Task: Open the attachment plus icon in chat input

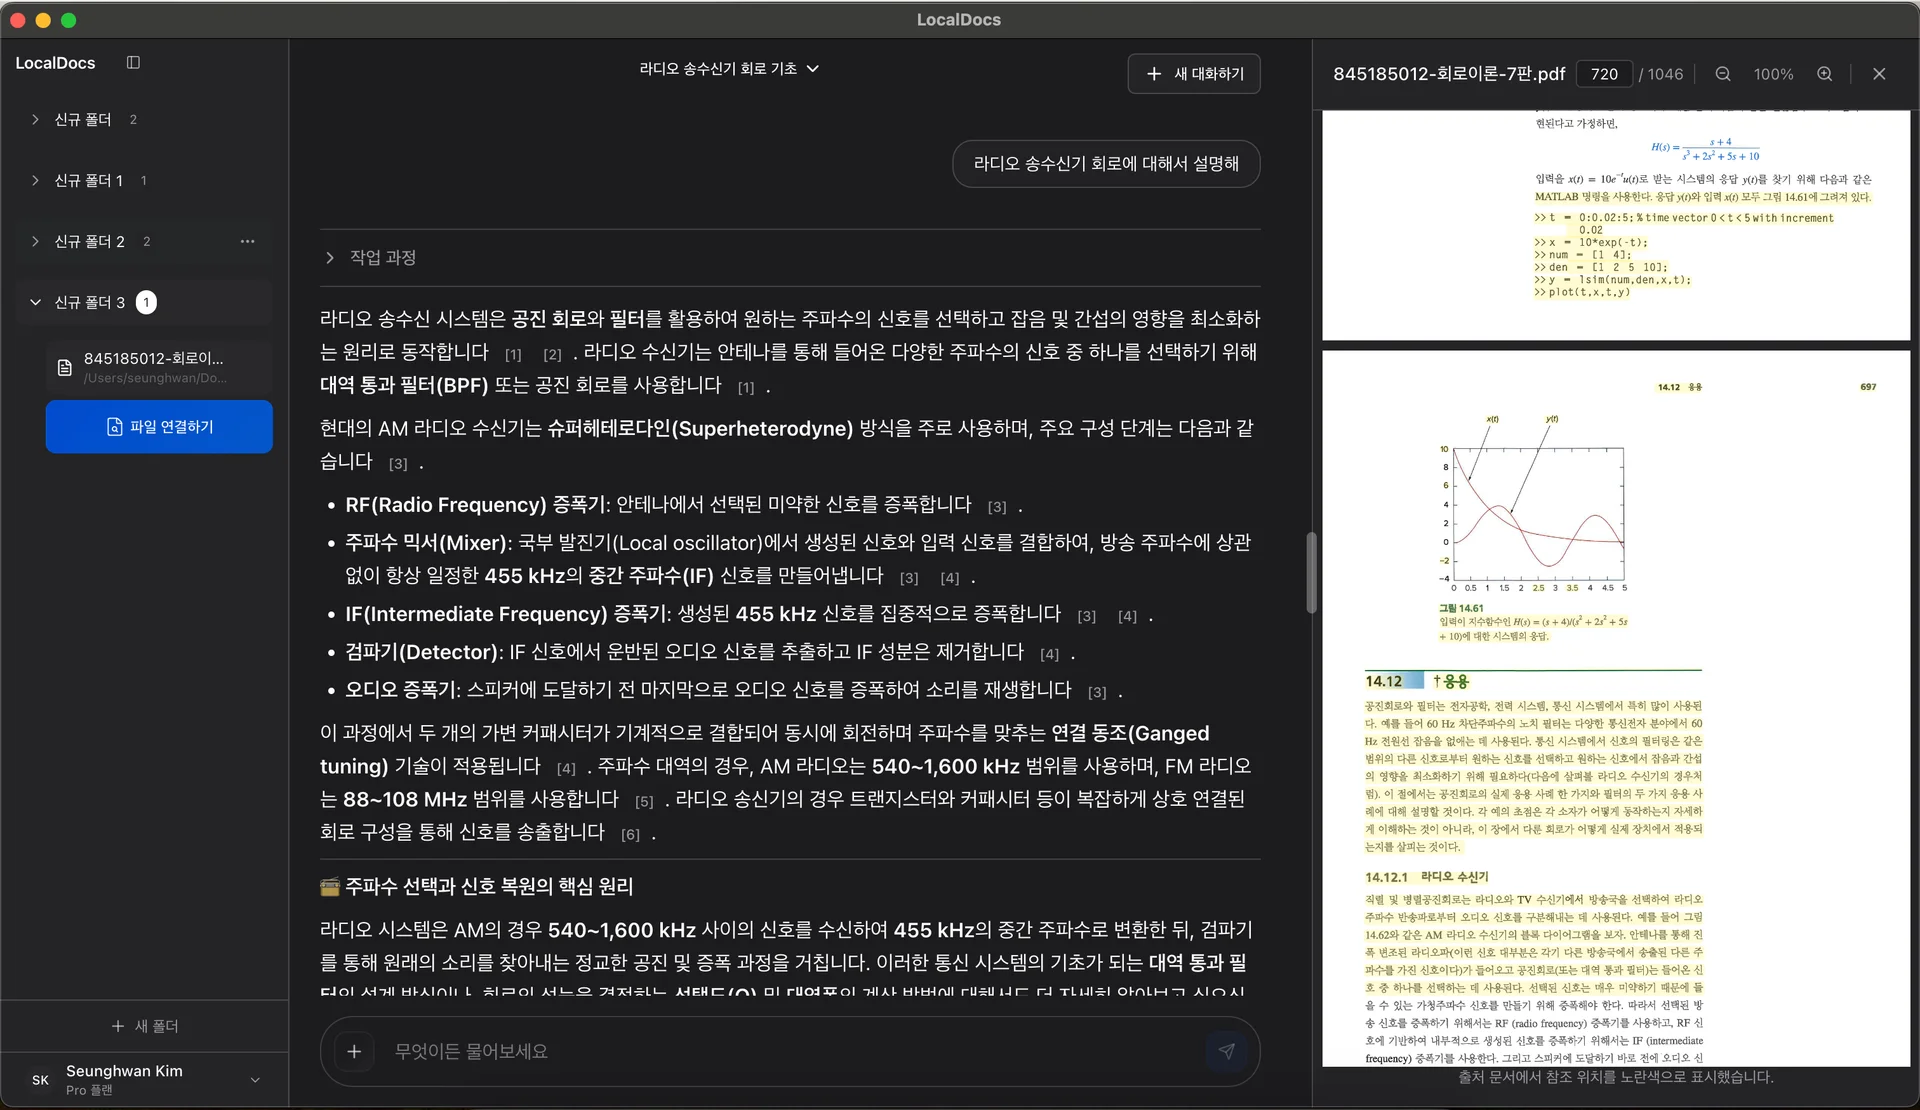Action: pos(353,1051)
